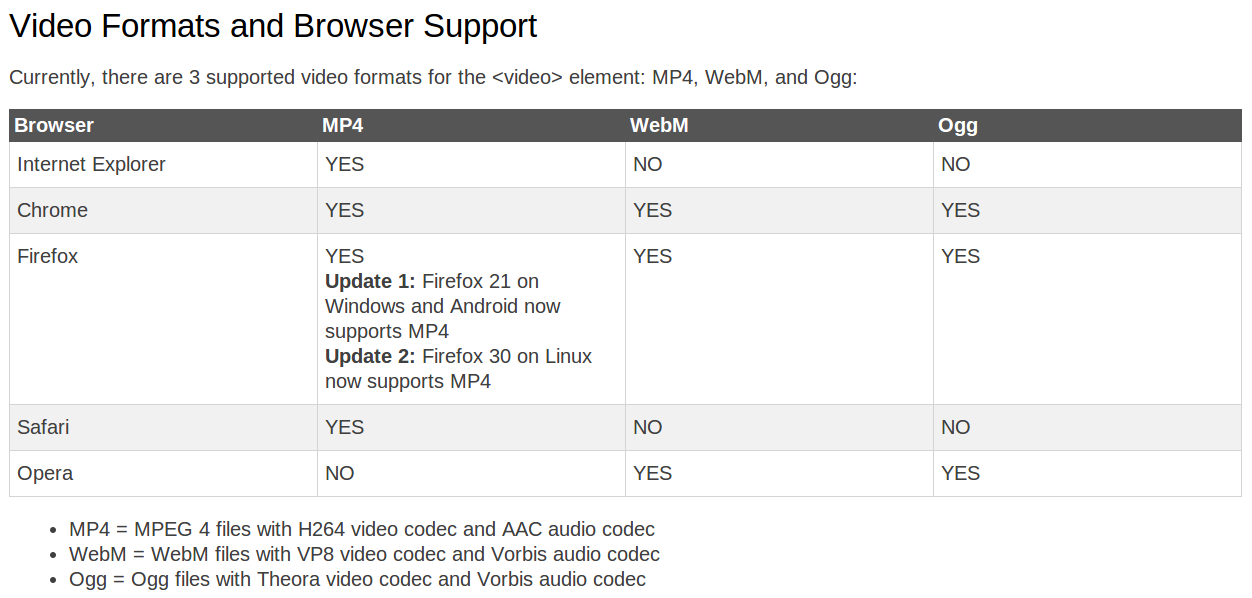Click the "Update 1:" bold text
Image resolution: width=1252 pixels, height=598 pixels.
pyautogui.click(x=370, y=281)
